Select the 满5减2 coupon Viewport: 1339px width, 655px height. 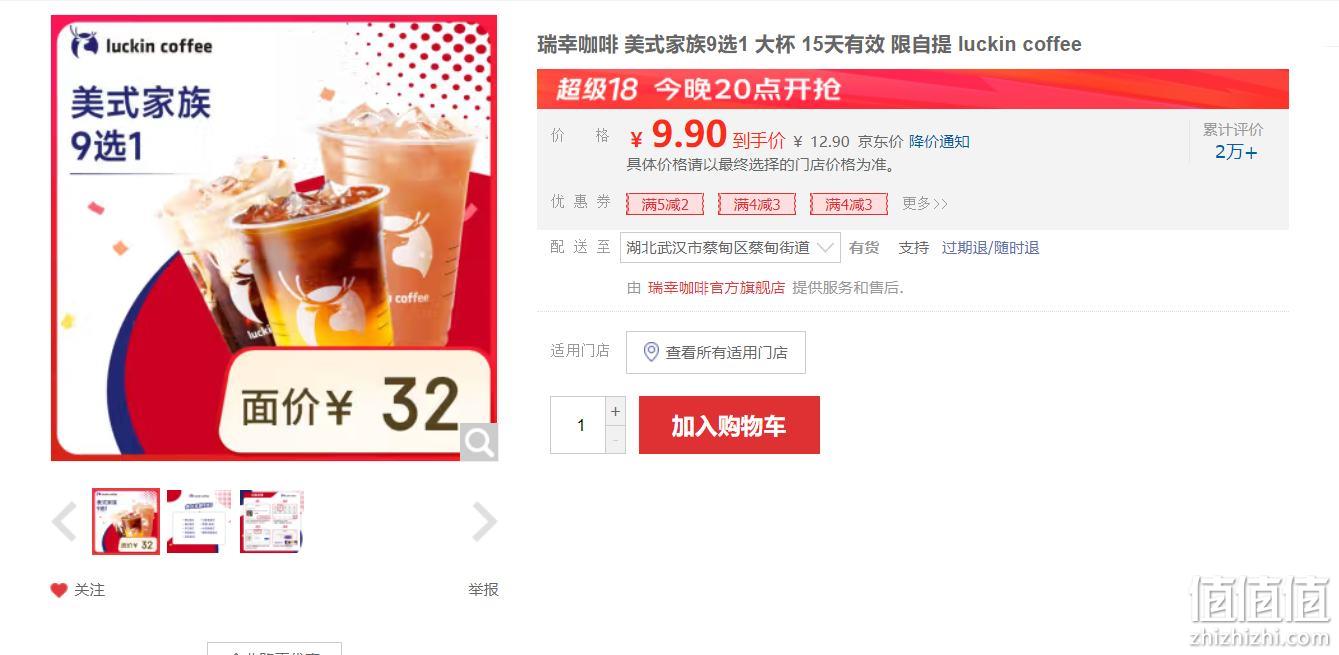[x=665, y=204]
